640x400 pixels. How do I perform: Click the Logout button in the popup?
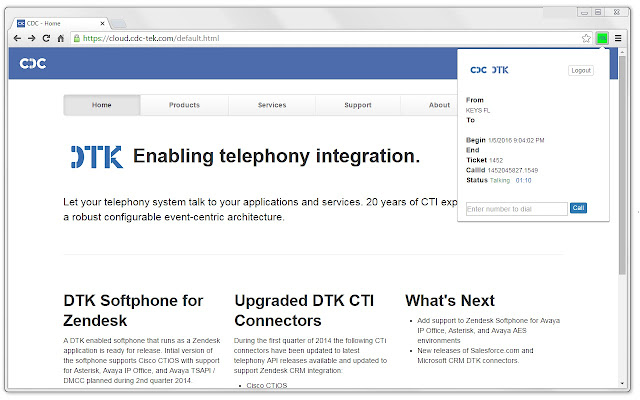pyautogui.click(x=581, y=71)
